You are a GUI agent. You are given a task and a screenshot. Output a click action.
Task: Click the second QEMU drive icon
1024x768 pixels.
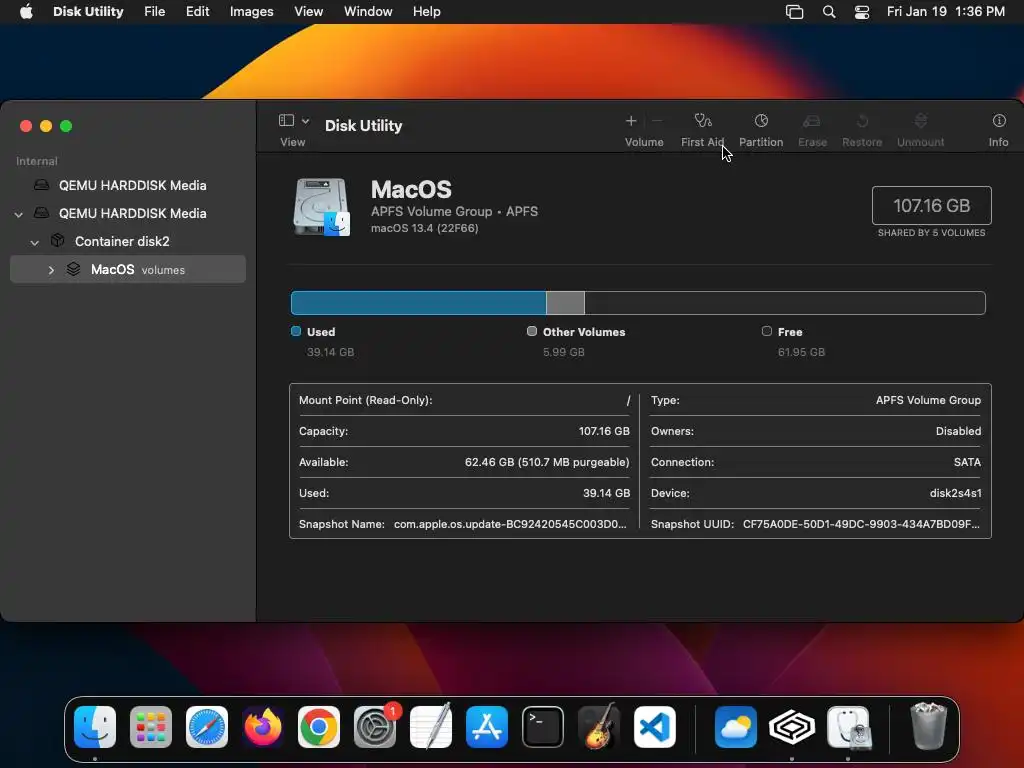tap(41, 213)
